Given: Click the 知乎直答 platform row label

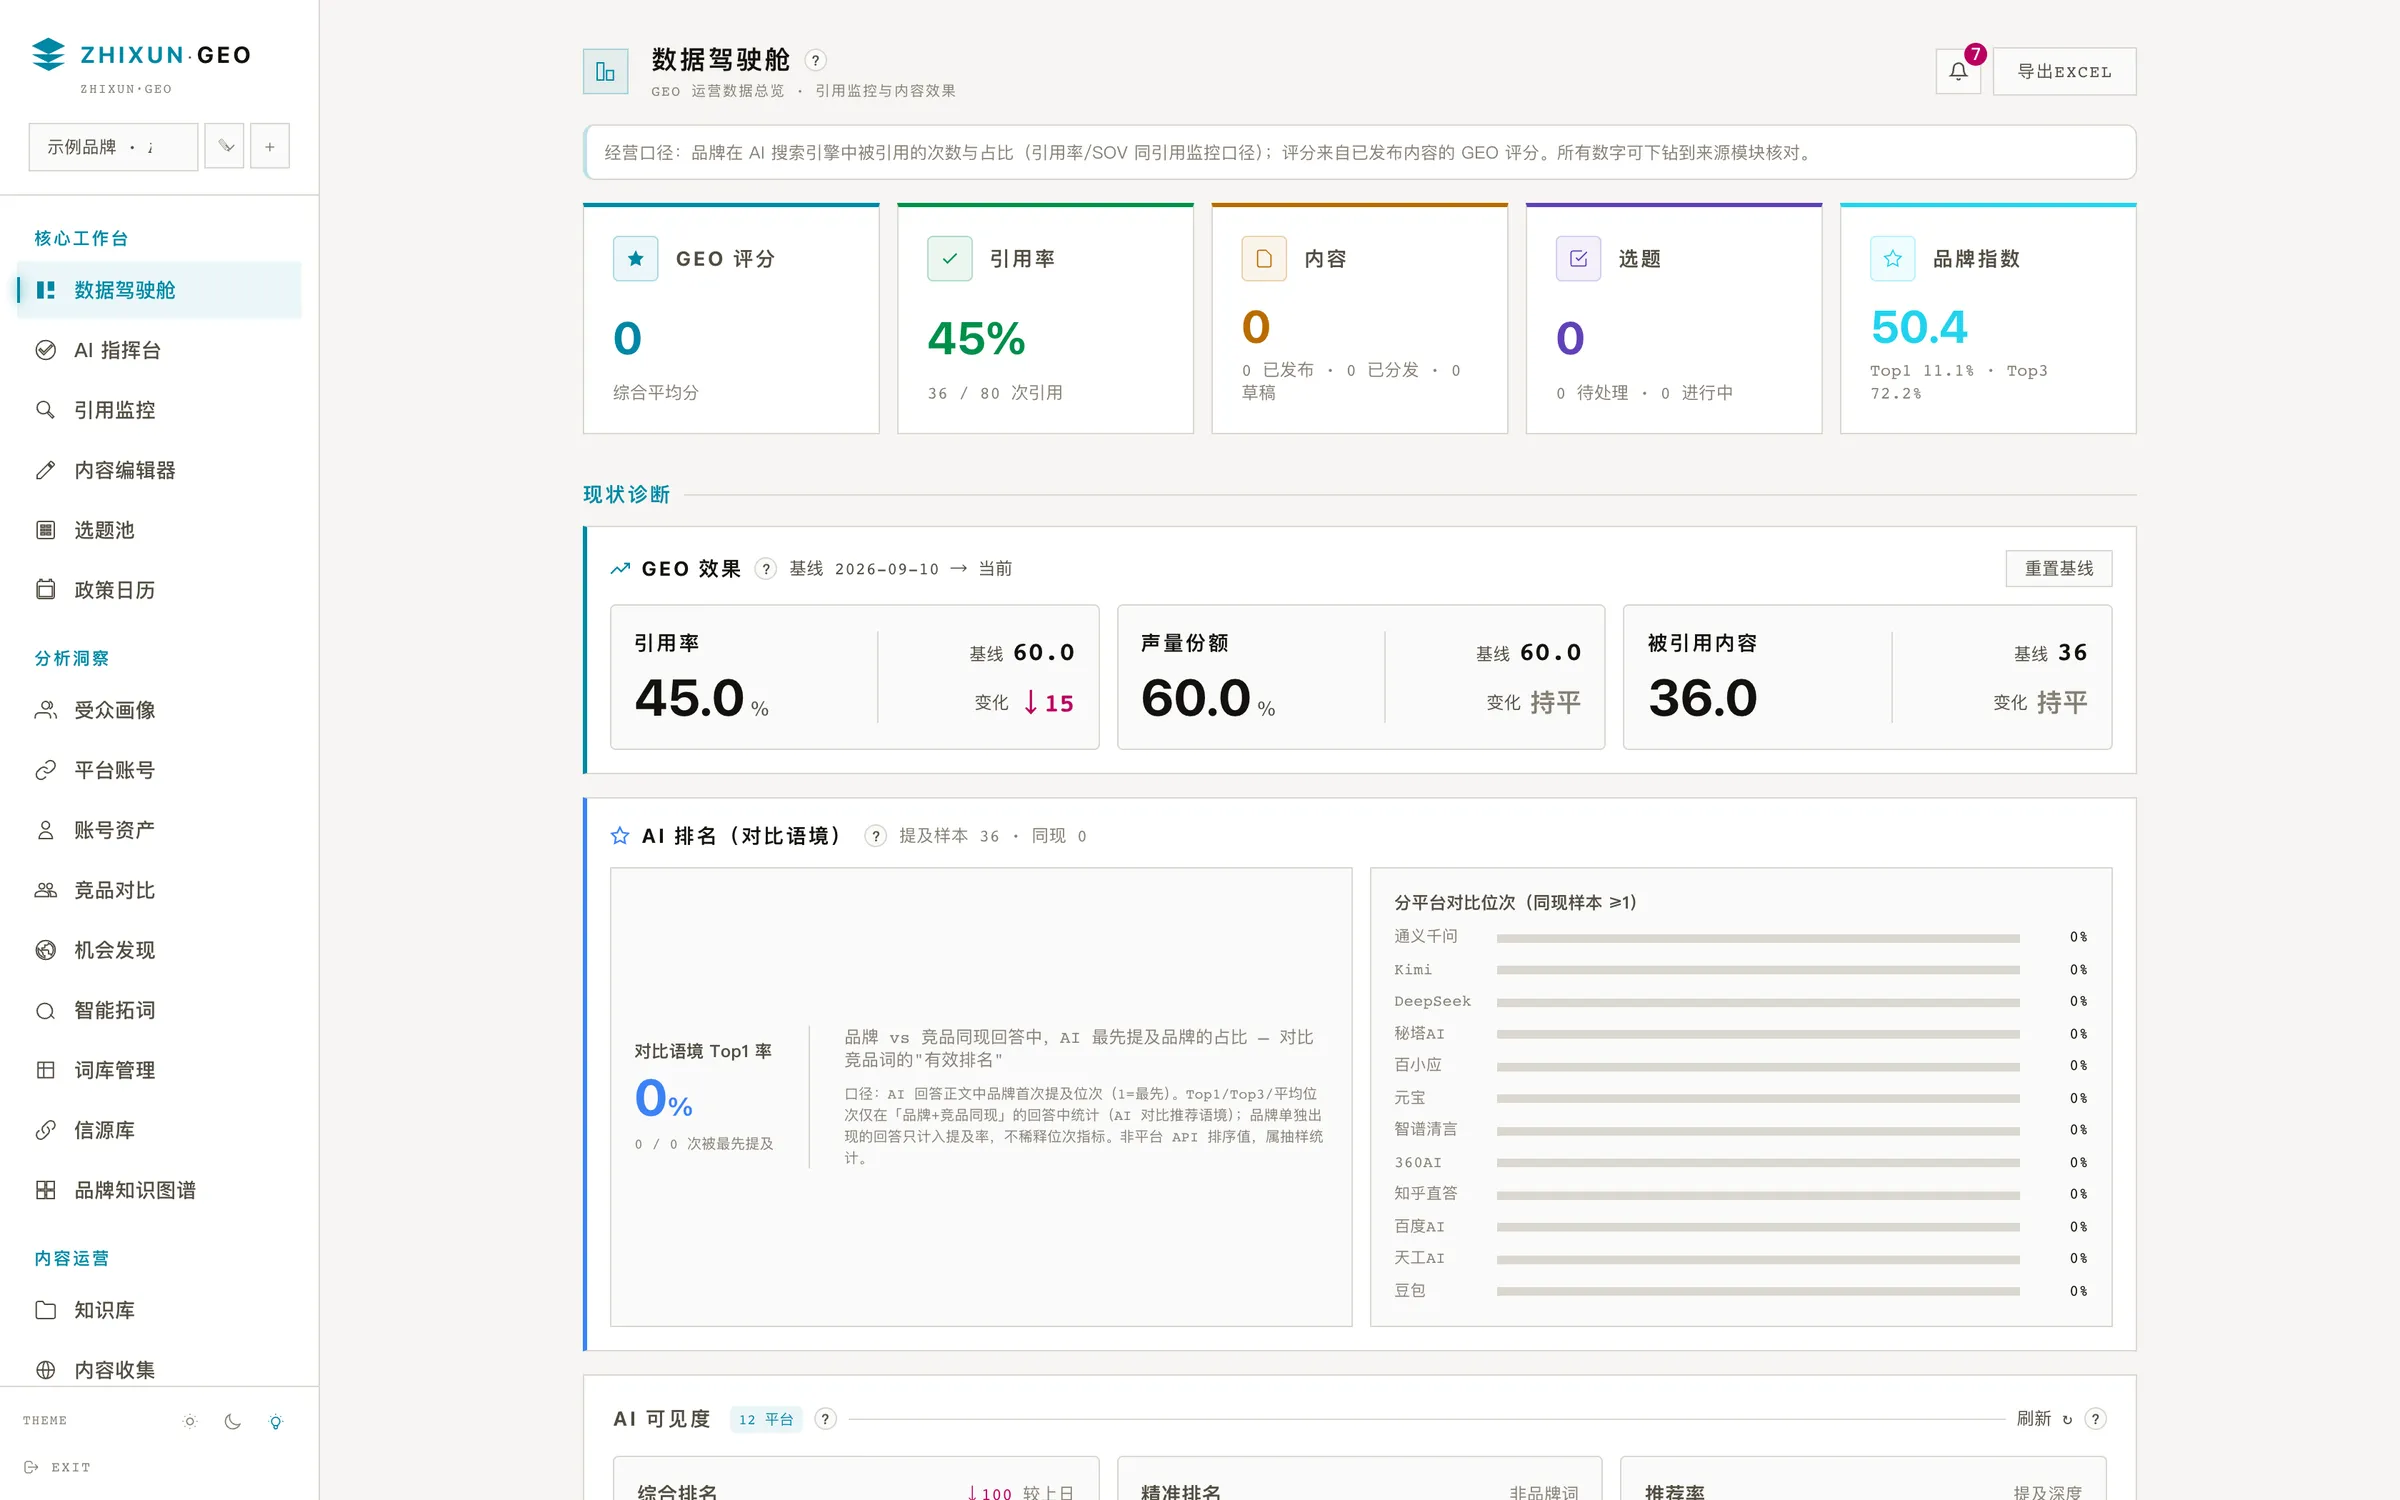Looking at the screenshot, I should pyautogui.click(x=1426, y=1194).
